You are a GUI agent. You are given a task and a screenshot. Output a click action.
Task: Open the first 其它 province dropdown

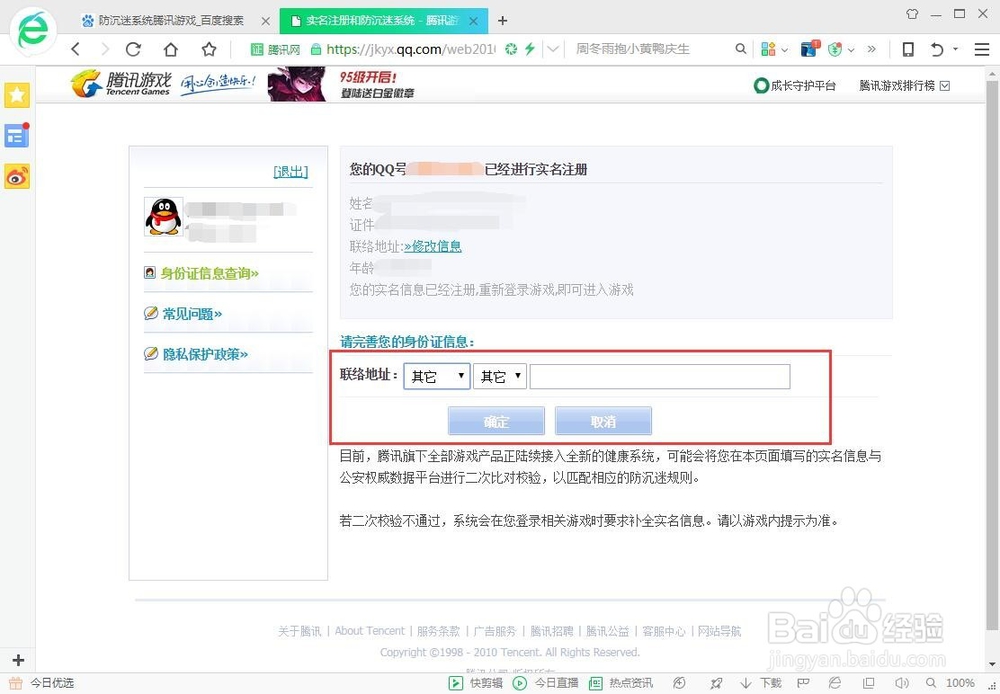437,376
